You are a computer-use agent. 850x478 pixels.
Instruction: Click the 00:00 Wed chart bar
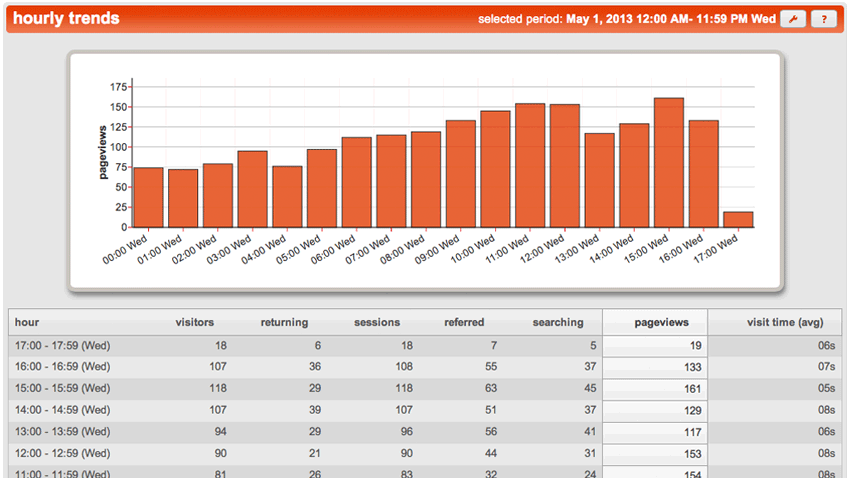pos(148,198)
